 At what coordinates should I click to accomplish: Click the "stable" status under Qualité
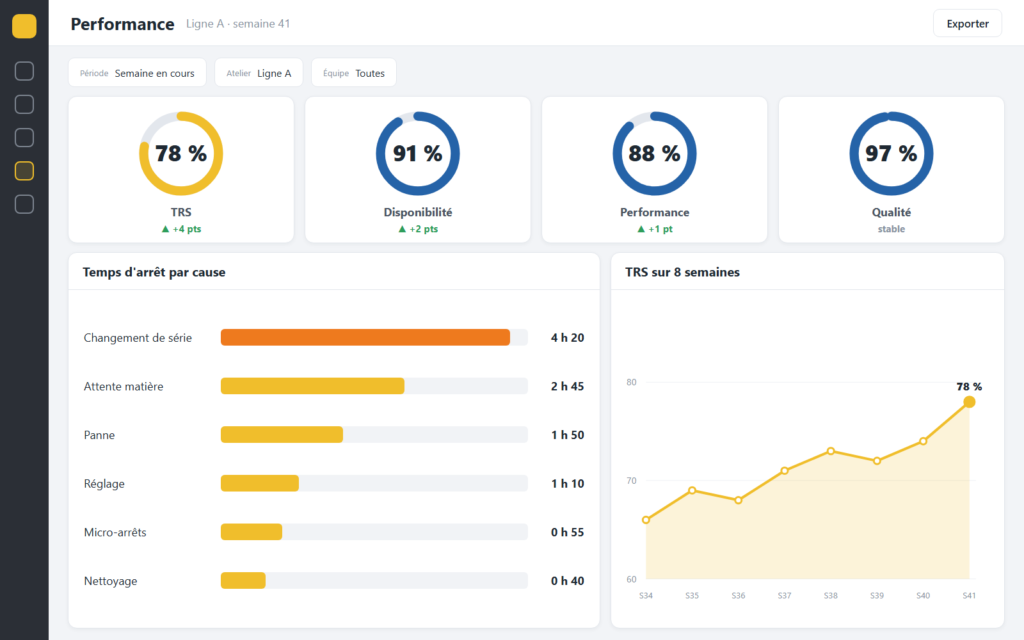pos(891,229)
